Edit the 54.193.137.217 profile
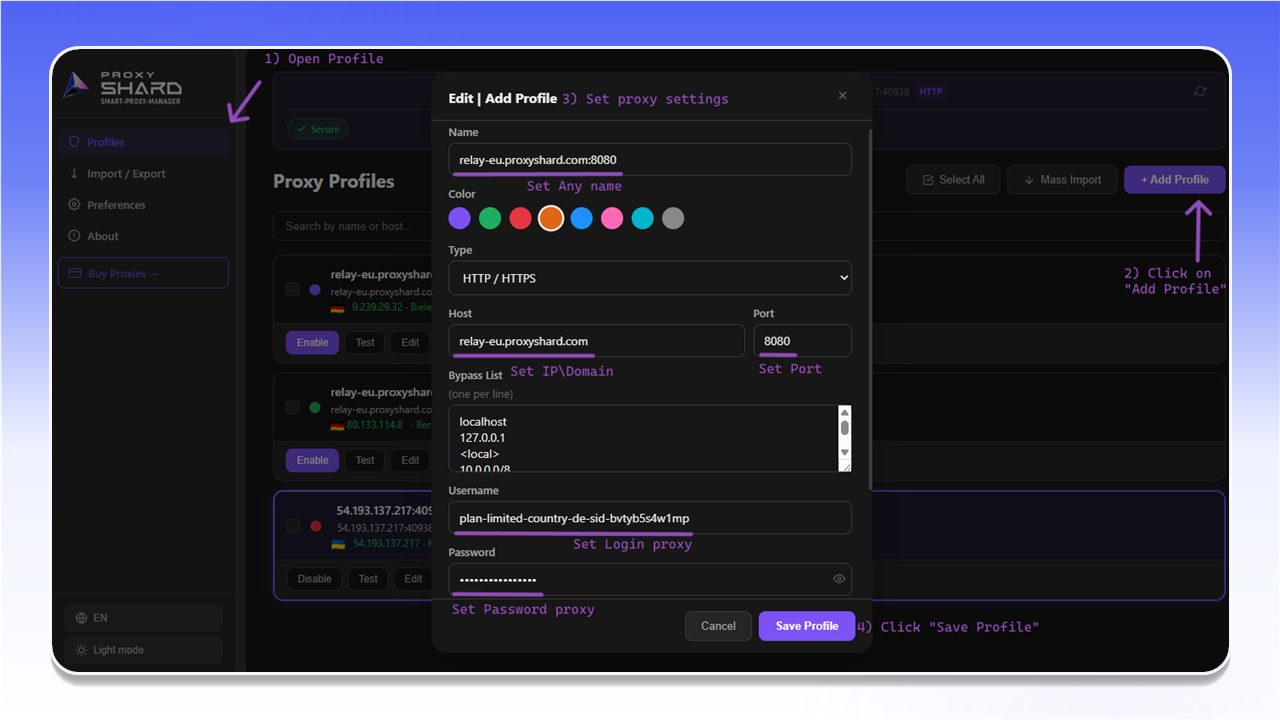1280x720 pixels. (x=413, y=578)
